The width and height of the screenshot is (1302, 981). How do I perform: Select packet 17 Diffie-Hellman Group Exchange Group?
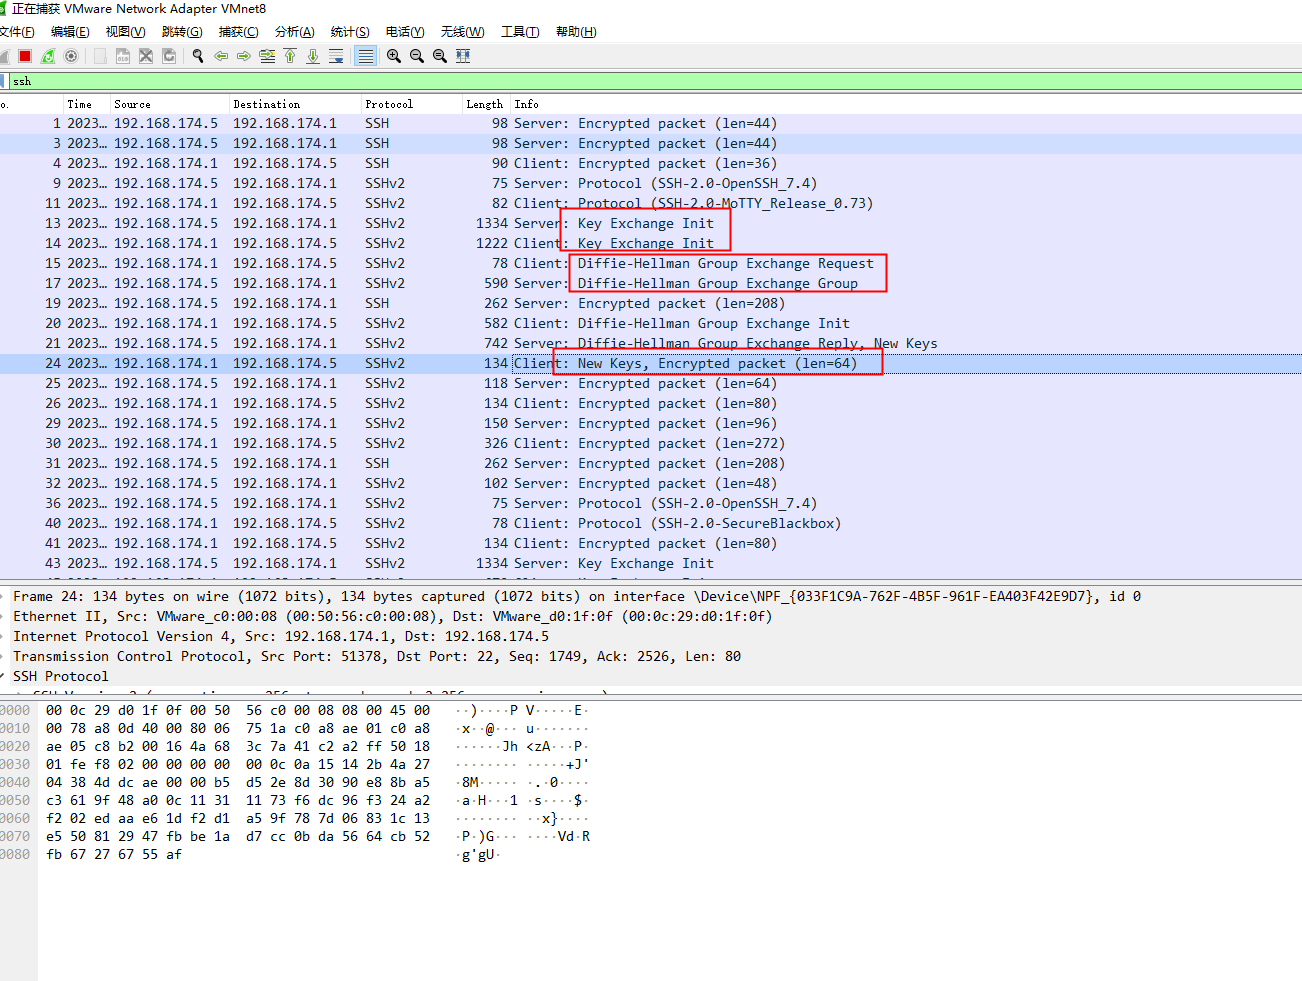(x=651, y=283)
